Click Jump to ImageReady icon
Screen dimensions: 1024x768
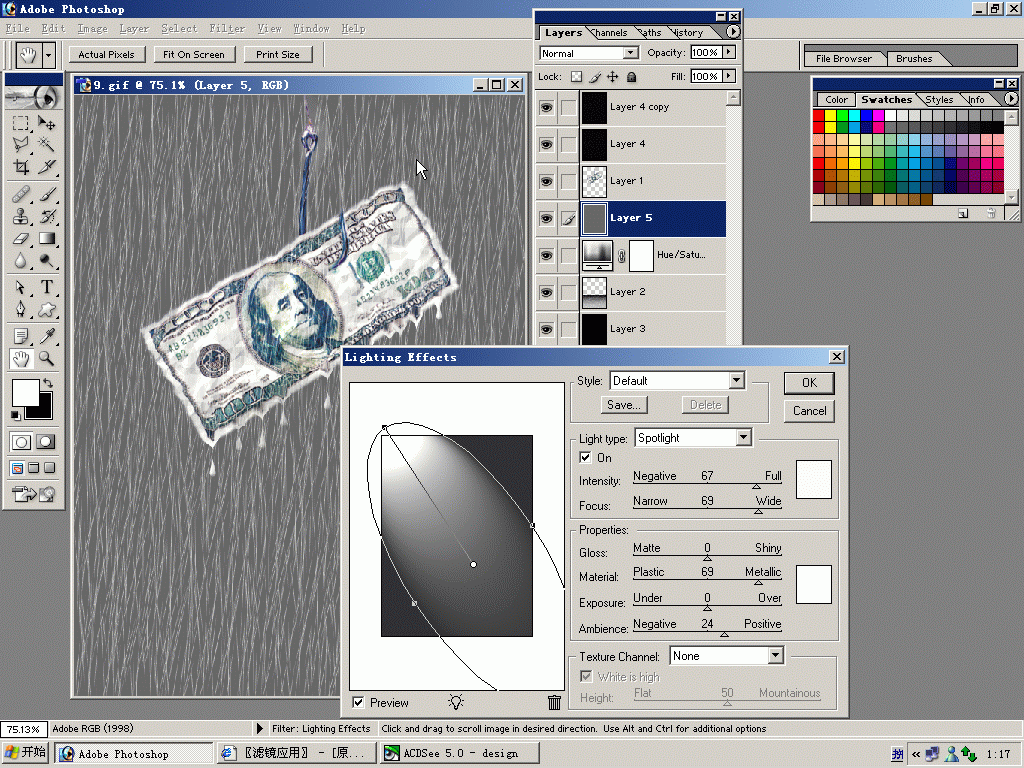tap(34, 494)
